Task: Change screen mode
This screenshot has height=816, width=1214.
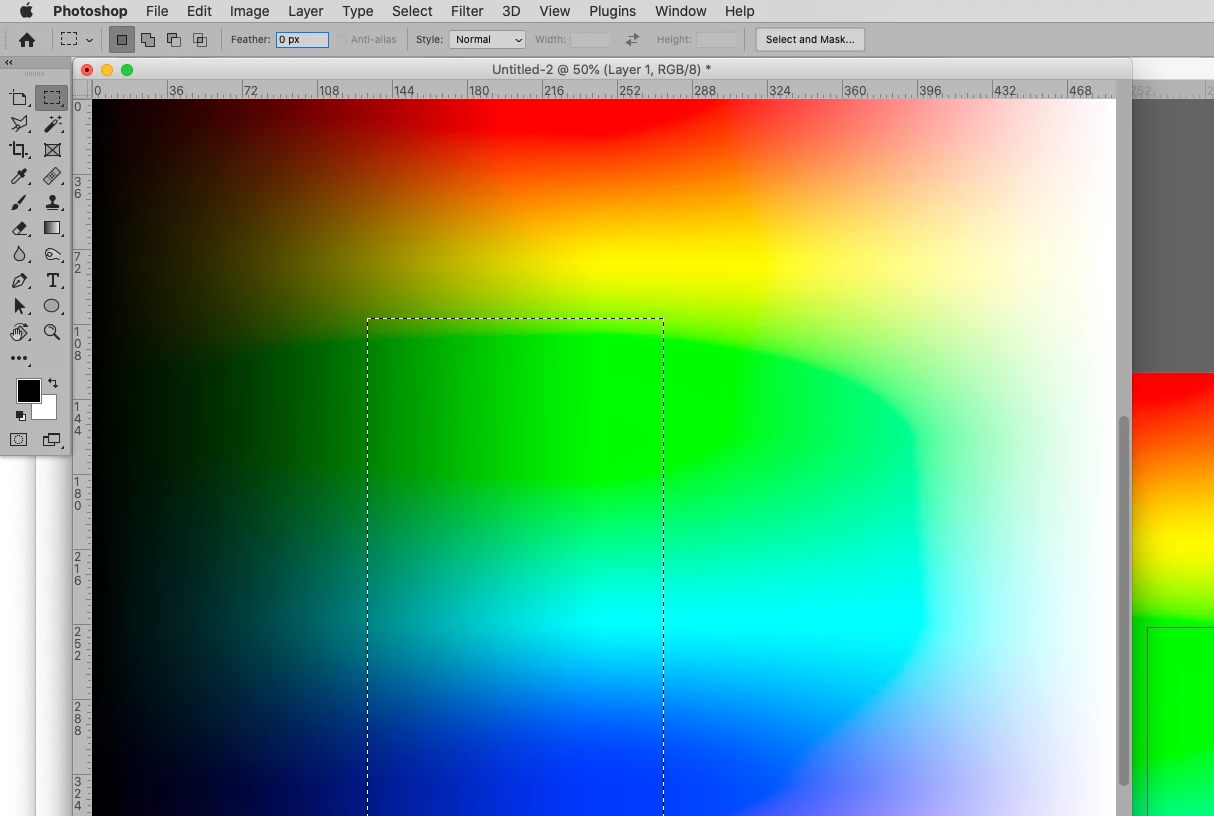Action: coord(52,440)
